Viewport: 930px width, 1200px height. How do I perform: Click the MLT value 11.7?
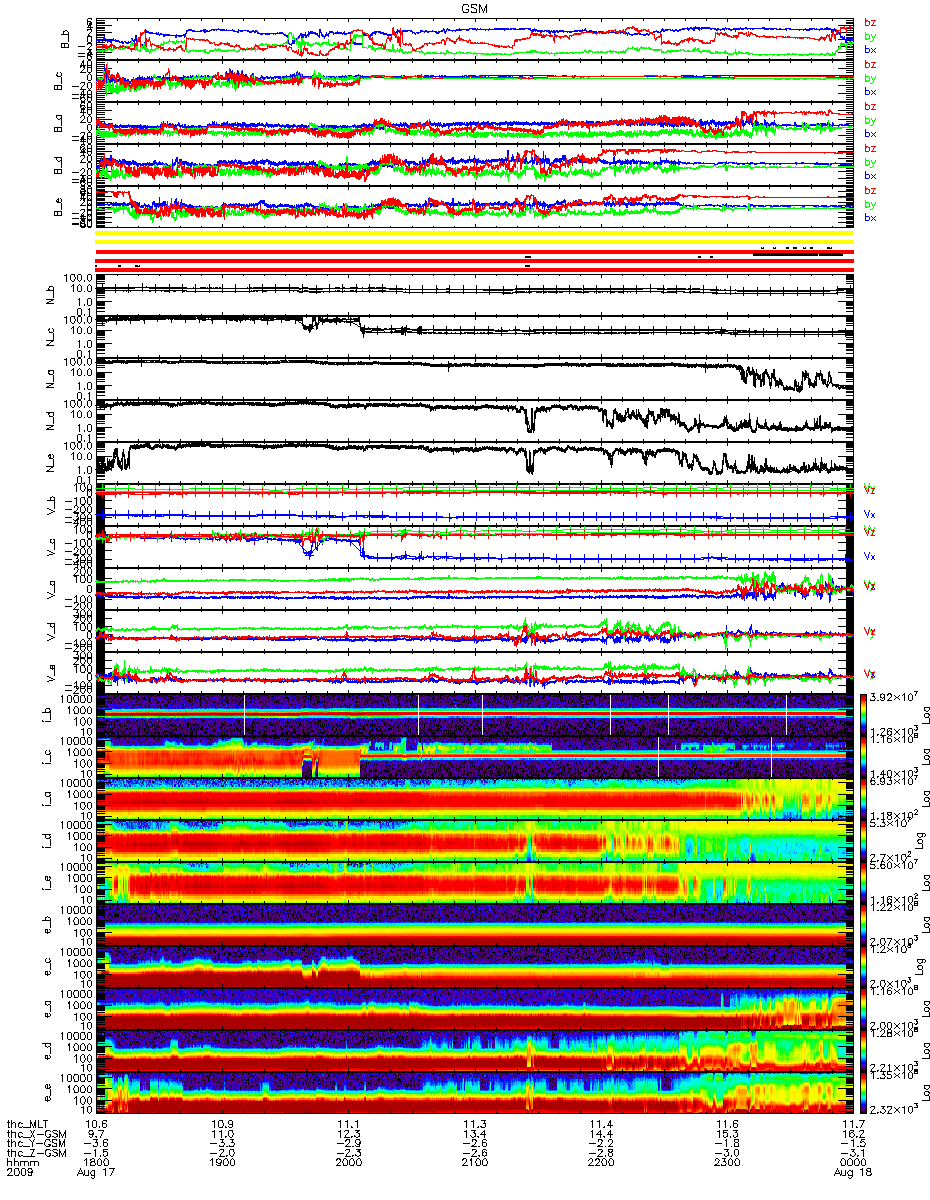(853, 1125)
